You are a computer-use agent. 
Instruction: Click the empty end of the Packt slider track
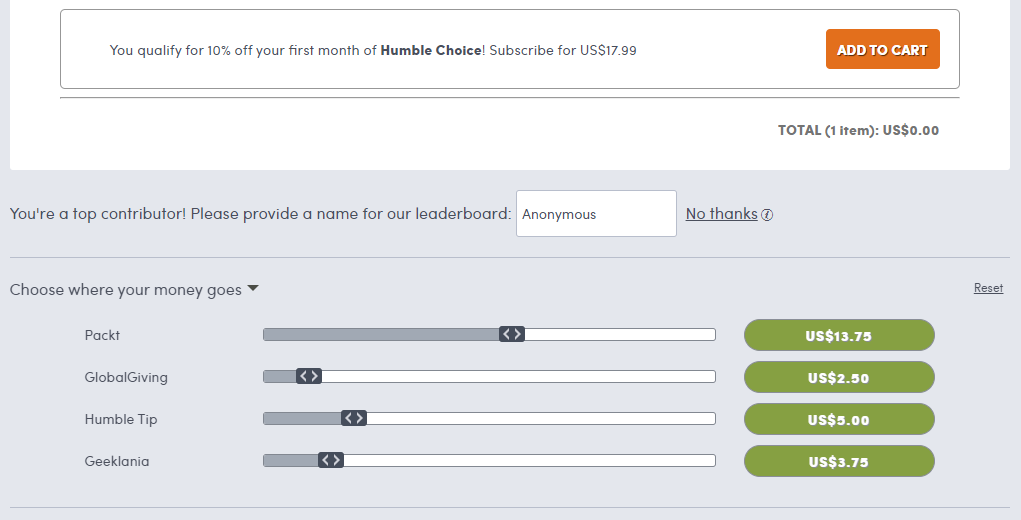pos(620,335)
